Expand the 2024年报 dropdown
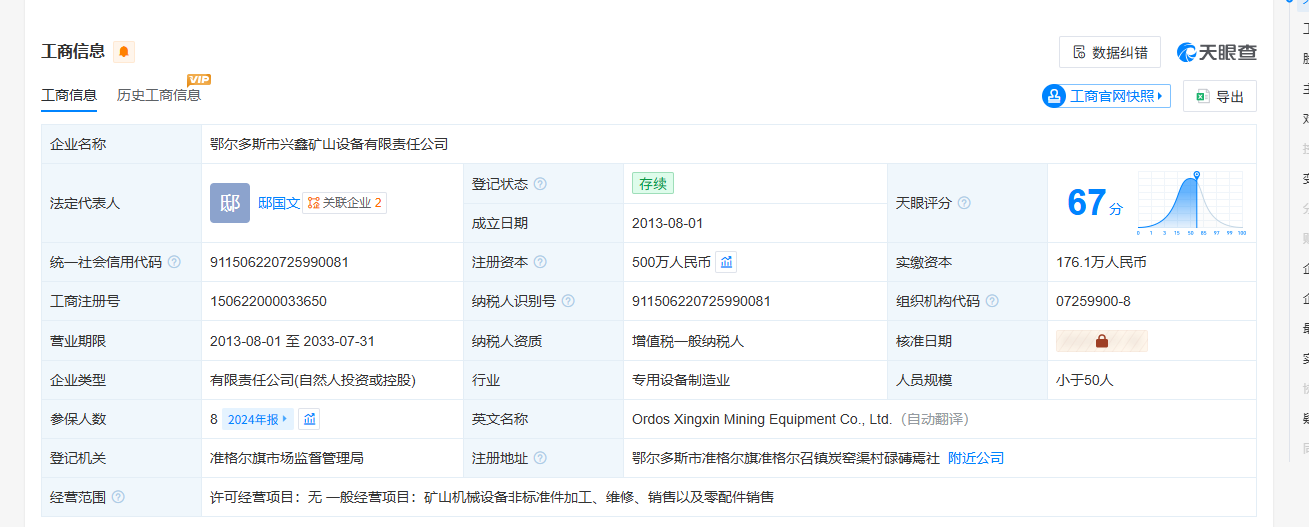Screen dimensions: 1309x527 click(x=258, y=419)
